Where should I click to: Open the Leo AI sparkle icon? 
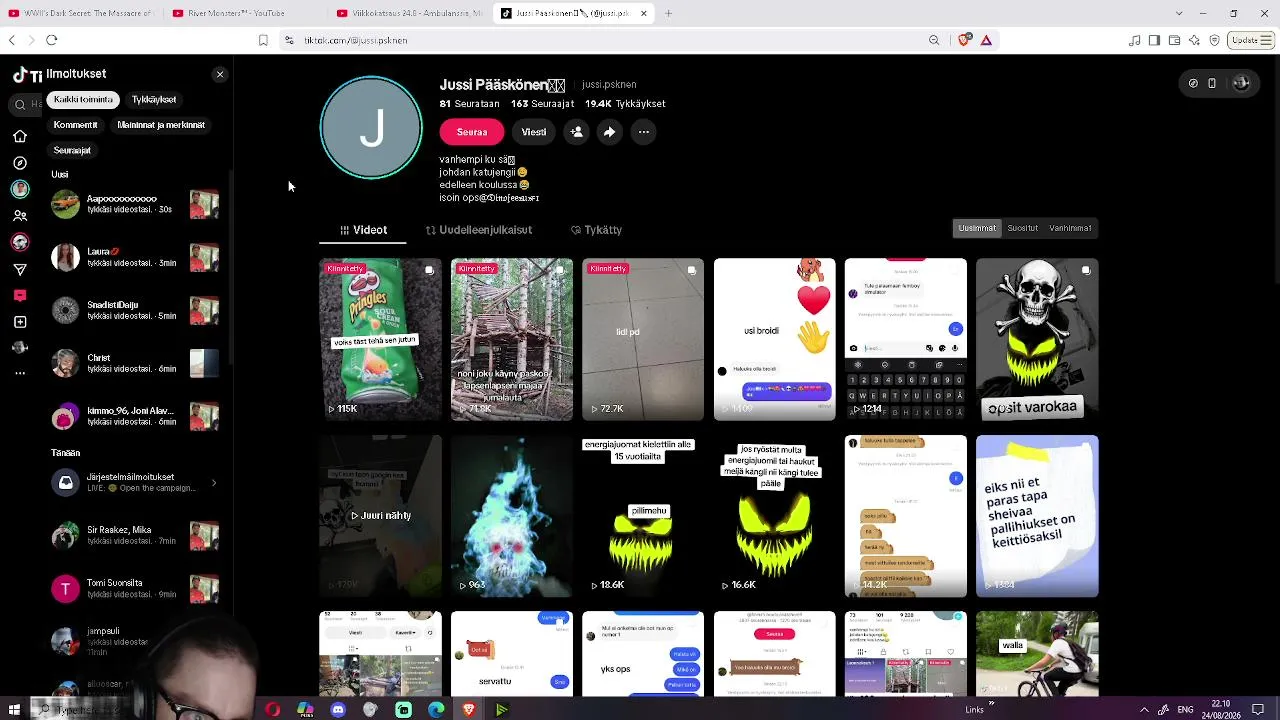[1194, 40]
